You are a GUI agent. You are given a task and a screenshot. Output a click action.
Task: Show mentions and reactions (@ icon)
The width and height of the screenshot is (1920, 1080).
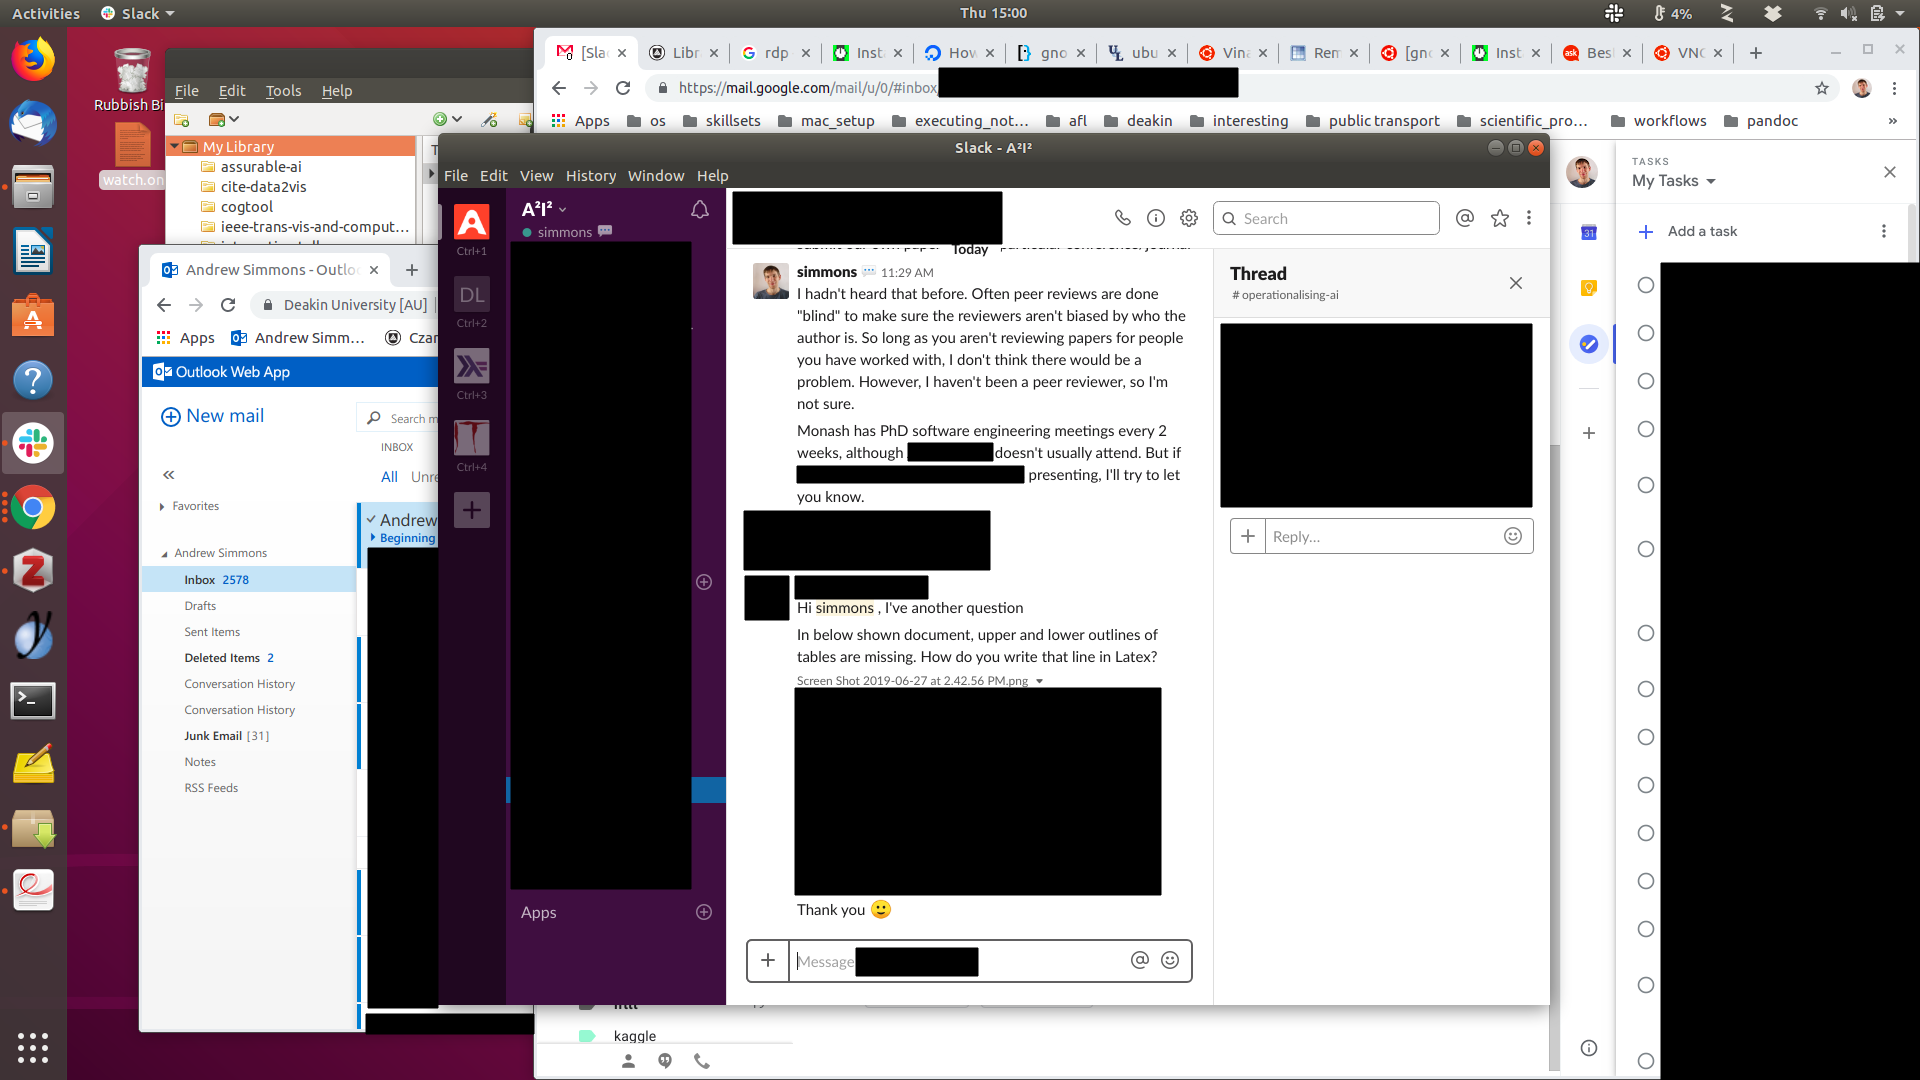1464,218
